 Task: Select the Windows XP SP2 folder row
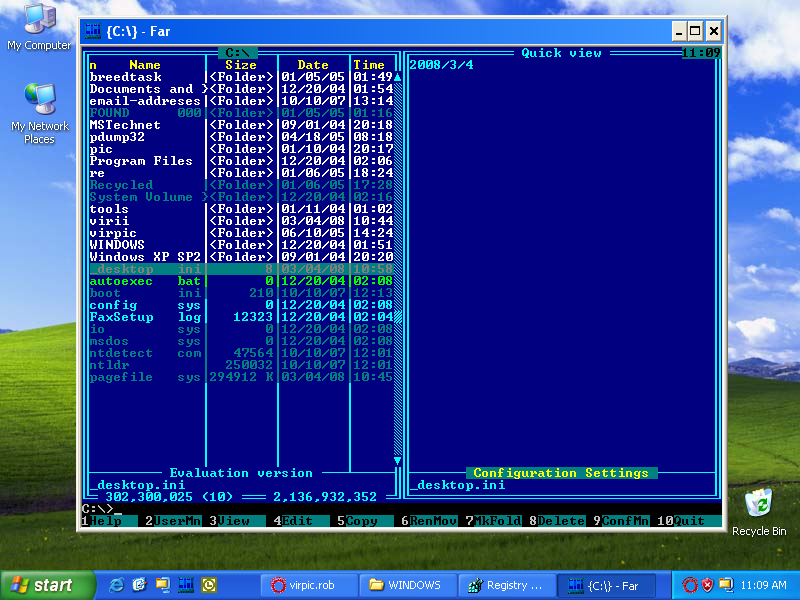[x=241, y=257]
